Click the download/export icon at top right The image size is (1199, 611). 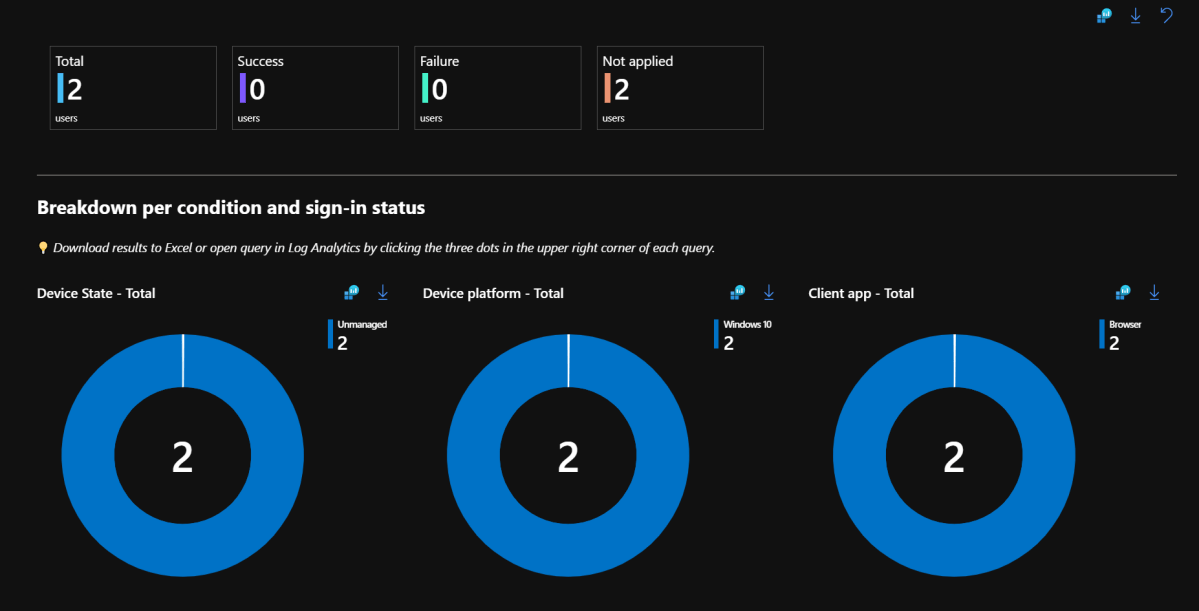click(x=1135, y=16)
